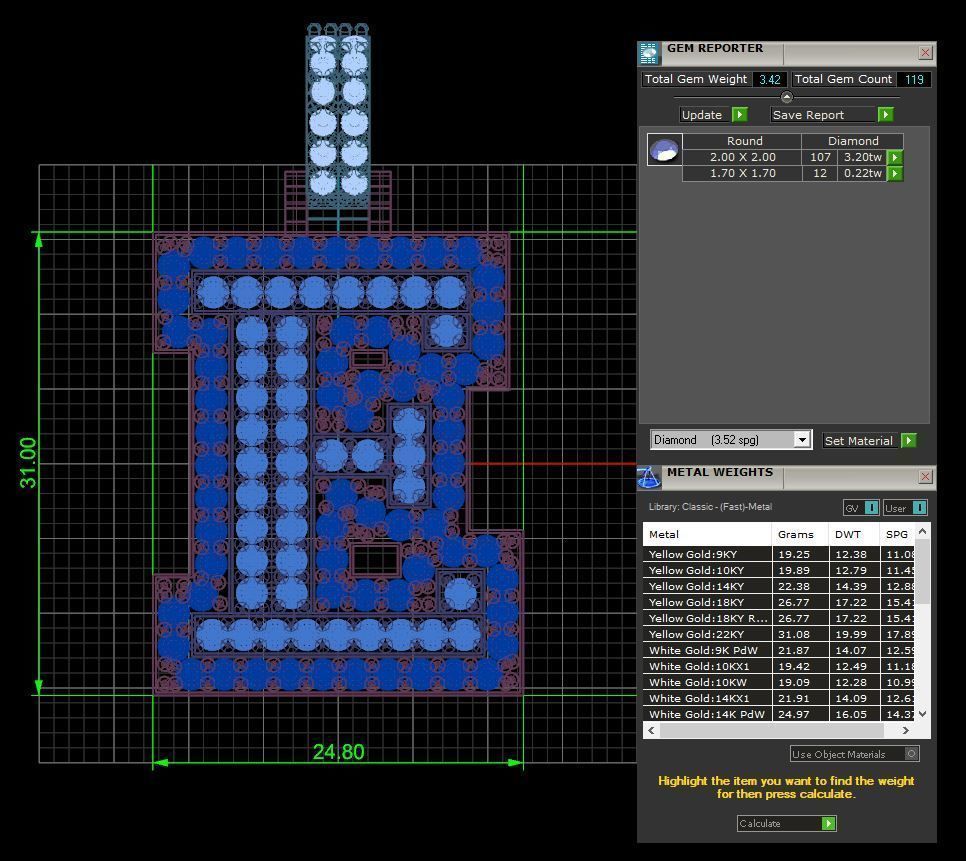Click the left arrow of horizontal scrollbar
Viewport: 966px width, 861px height.
[651, 730]
